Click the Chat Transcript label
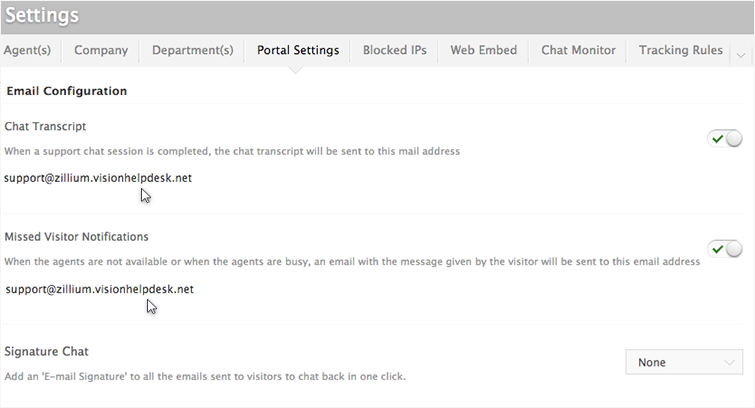 click(45, 127)
